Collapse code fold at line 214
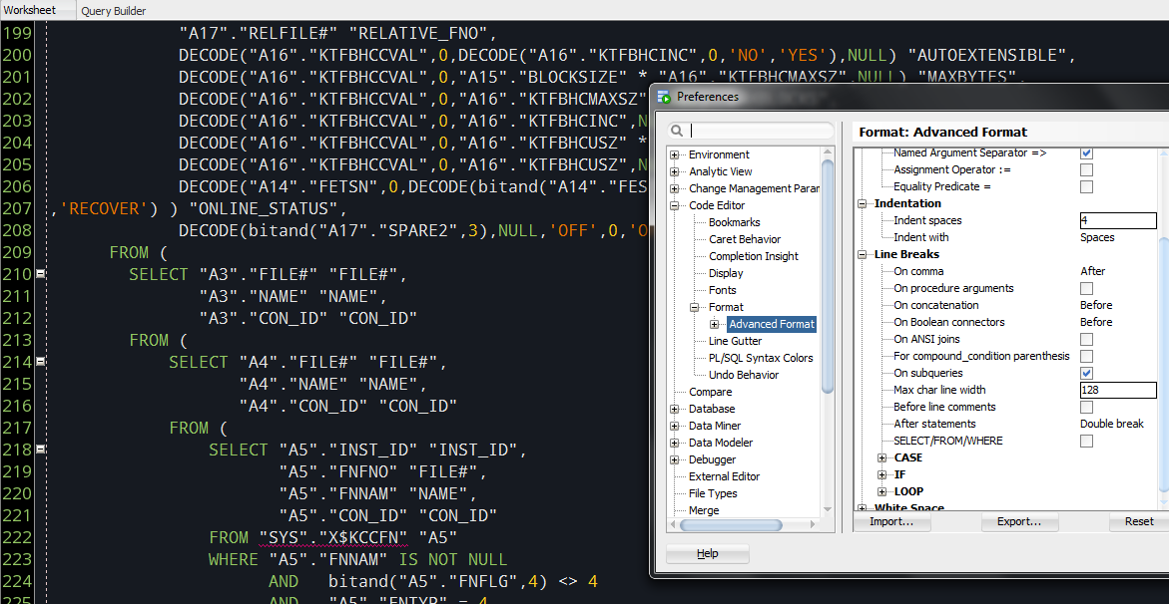The width and height of the screenshot is (1169, 604). [x=40, y=362]
